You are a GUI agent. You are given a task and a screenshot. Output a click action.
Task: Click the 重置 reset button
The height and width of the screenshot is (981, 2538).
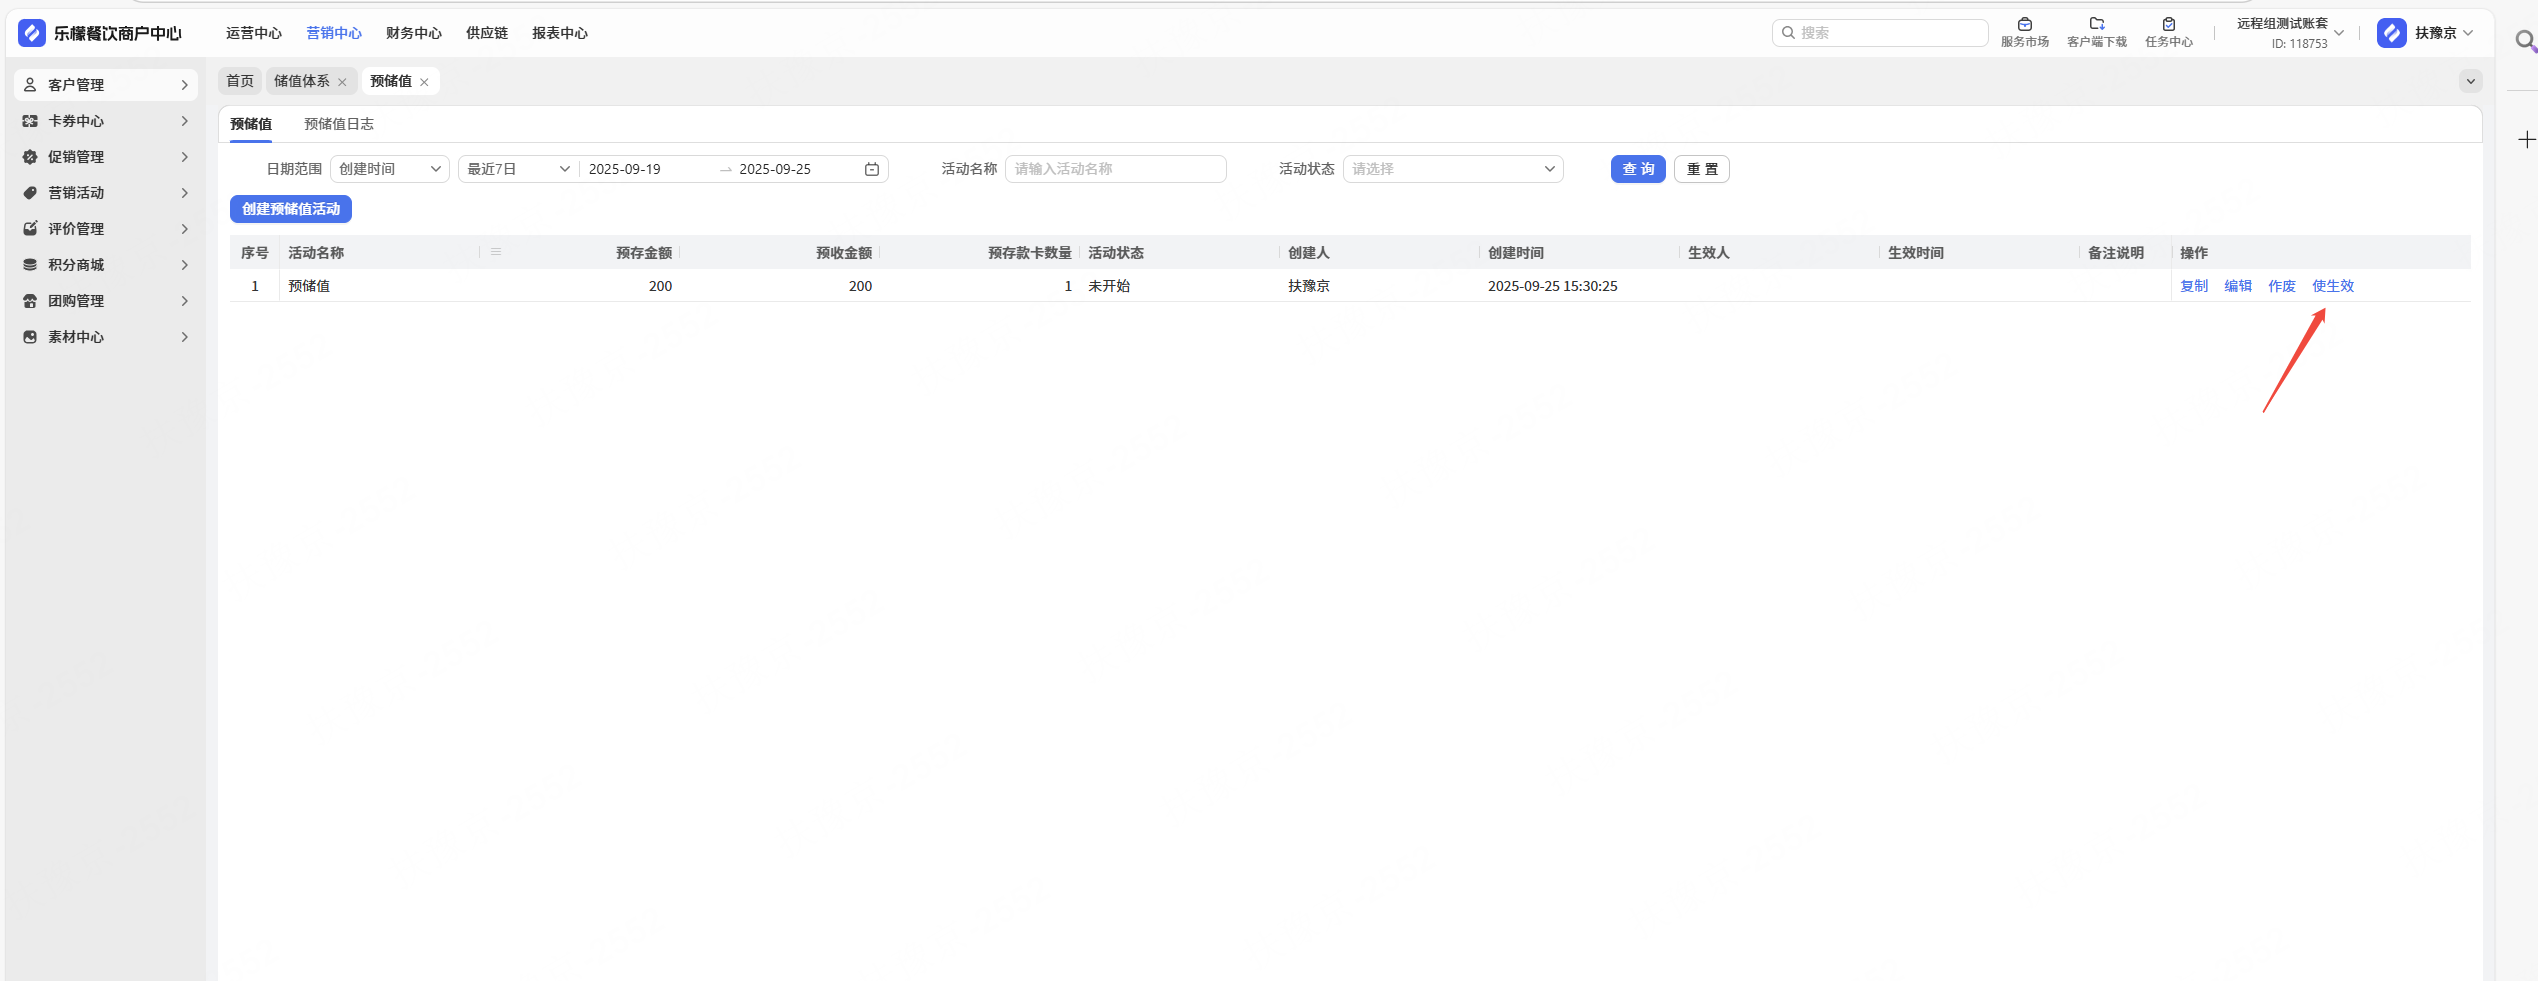tap(1702, 169)
